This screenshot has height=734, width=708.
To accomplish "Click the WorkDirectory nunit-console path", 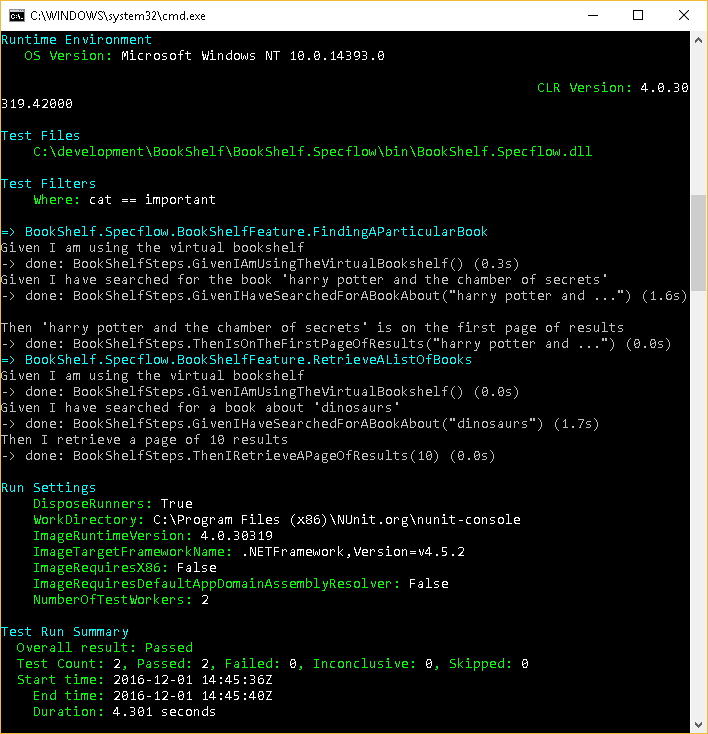I will (337, 520).
